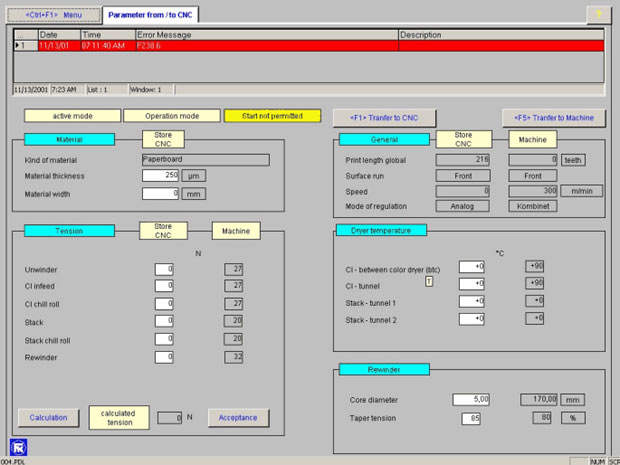Click the Material width input field
The image size is (620, 465).
(161, 194)
